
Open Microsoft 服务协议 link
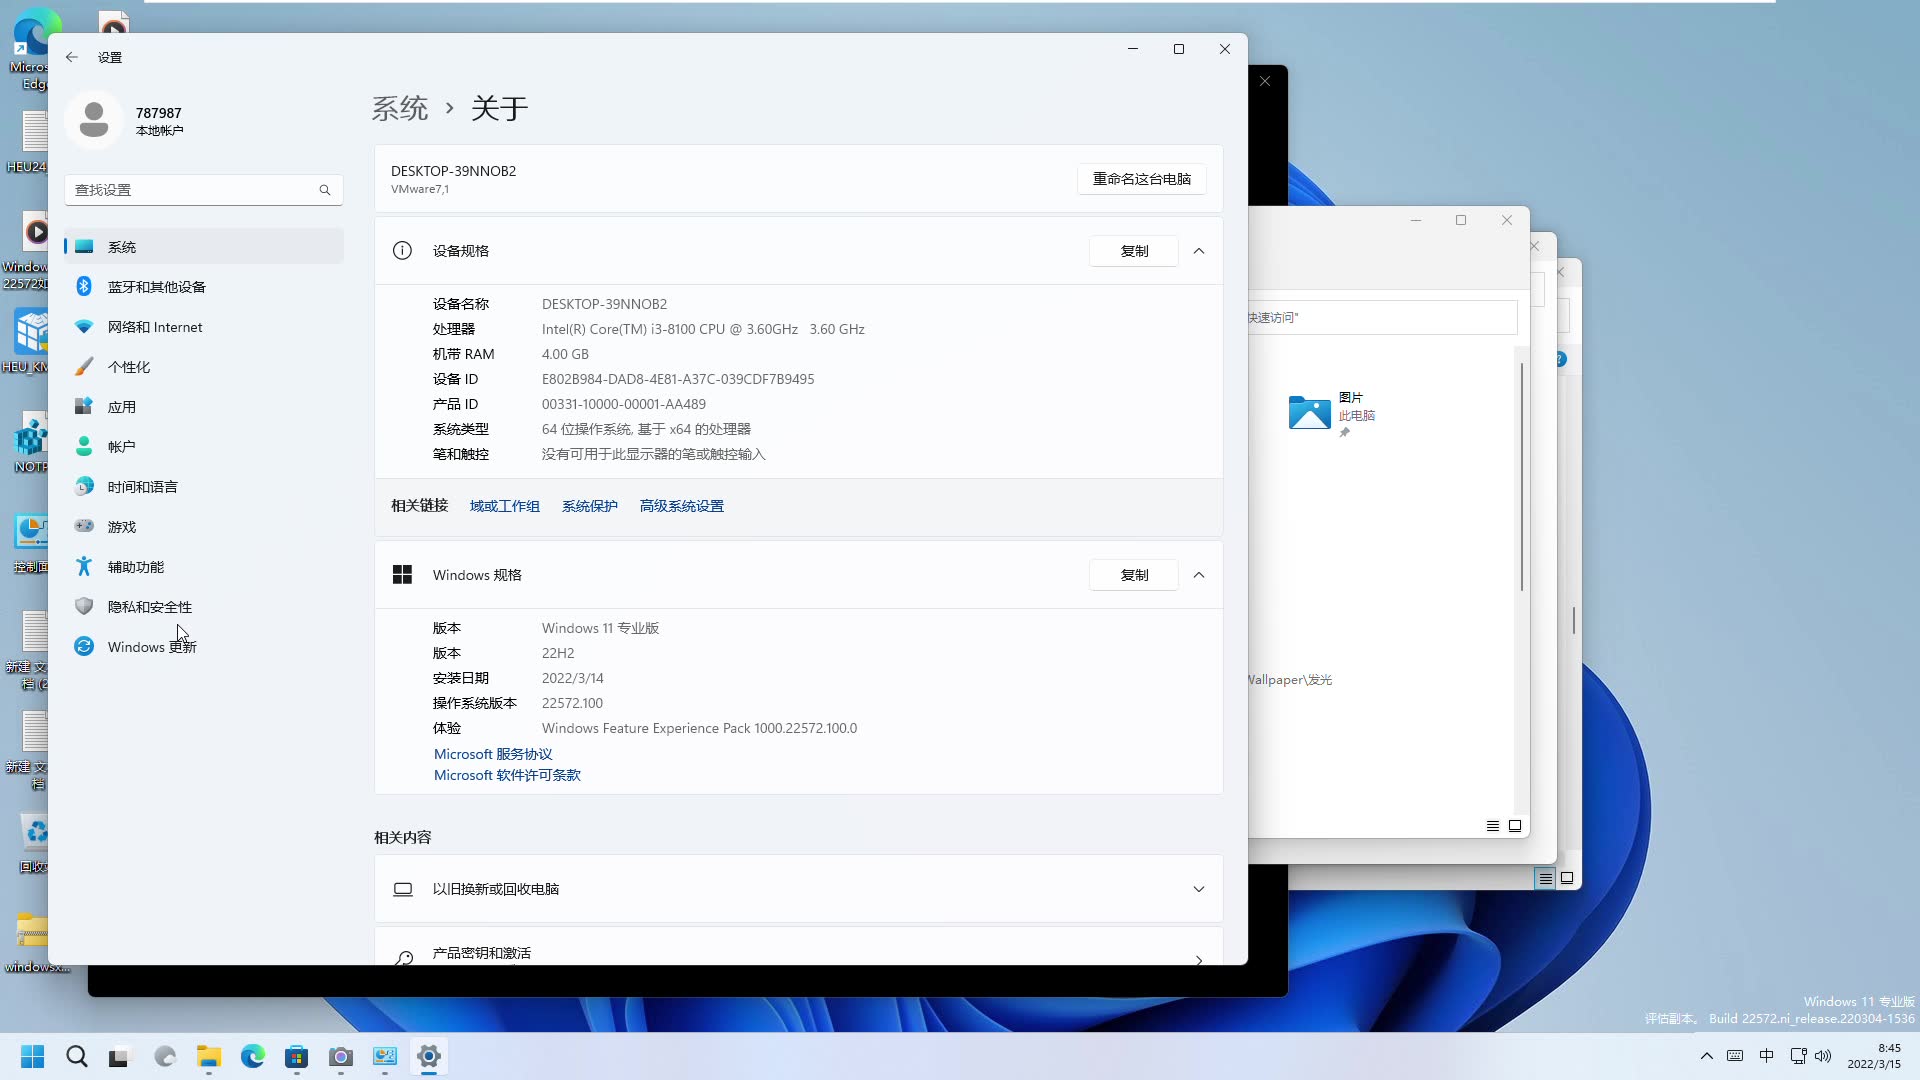[493, 754]
